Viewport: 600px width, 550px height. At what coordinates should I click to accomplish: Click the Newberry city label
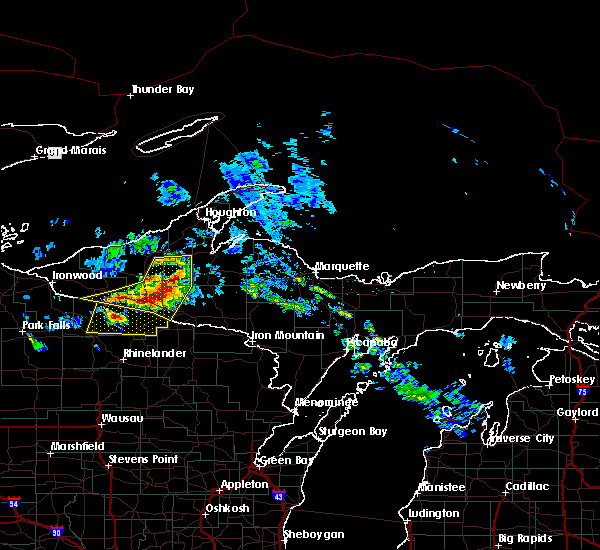tap(521, 286)
